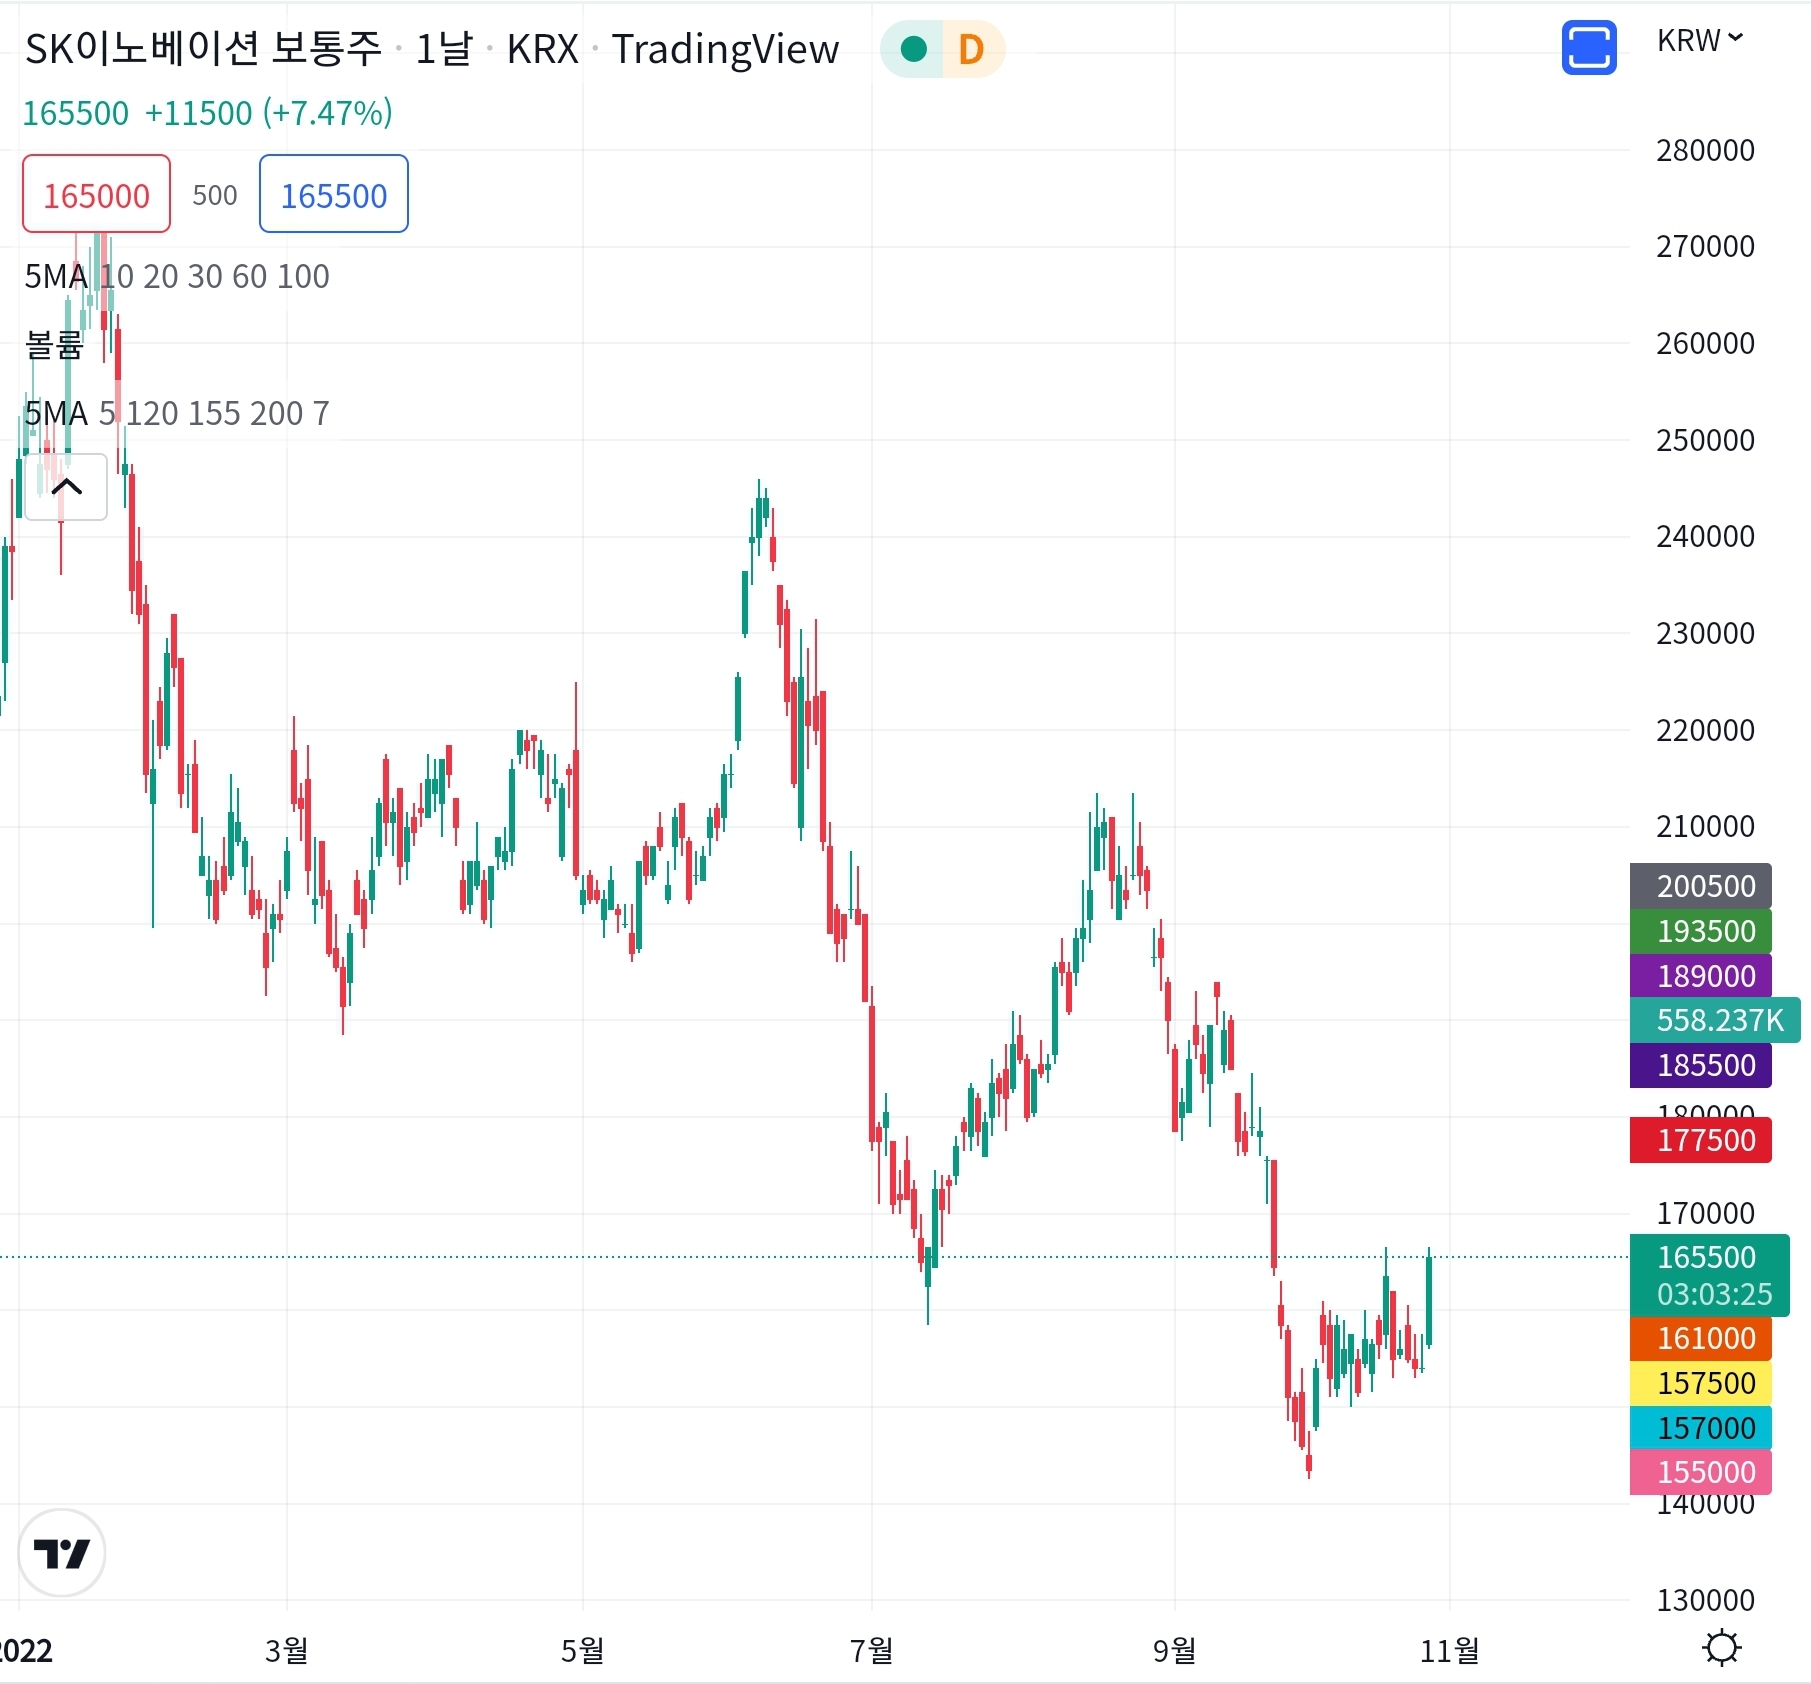
Task: Open chart settings gear icon
Action: (1721, 1647)
